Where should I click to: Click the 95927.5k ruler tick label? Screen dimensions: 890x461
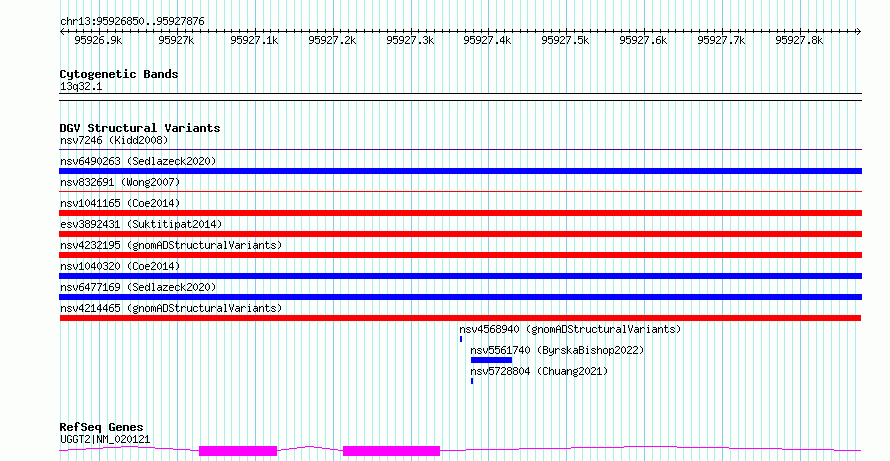pyautogui.click(x=565, y=40)
